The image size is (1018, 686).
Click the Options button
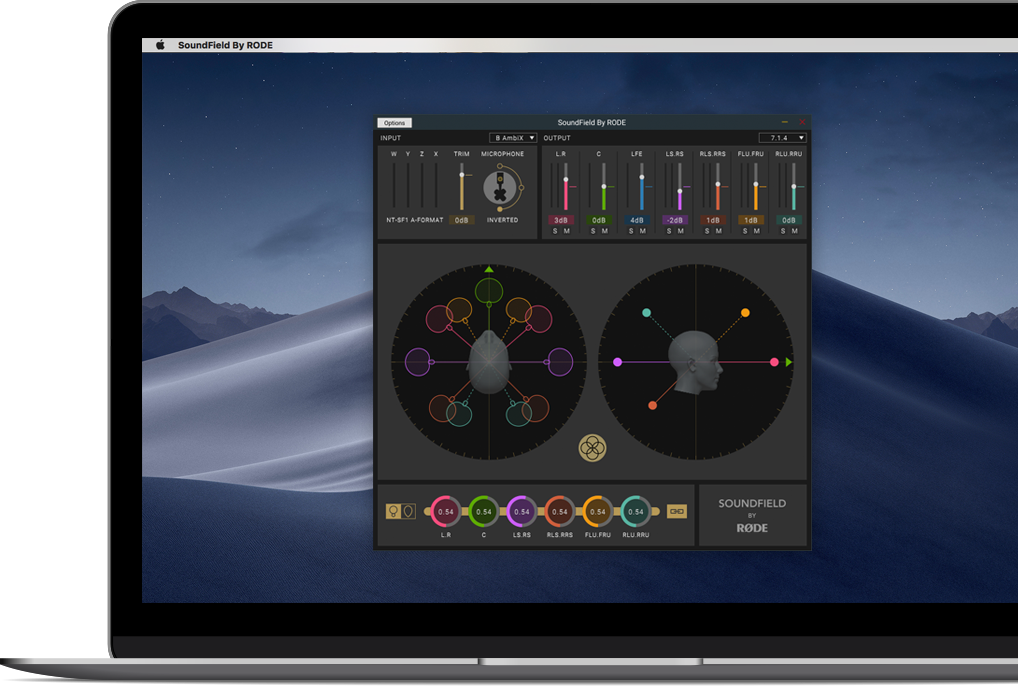pyautogui.click(x=394, y=123)
